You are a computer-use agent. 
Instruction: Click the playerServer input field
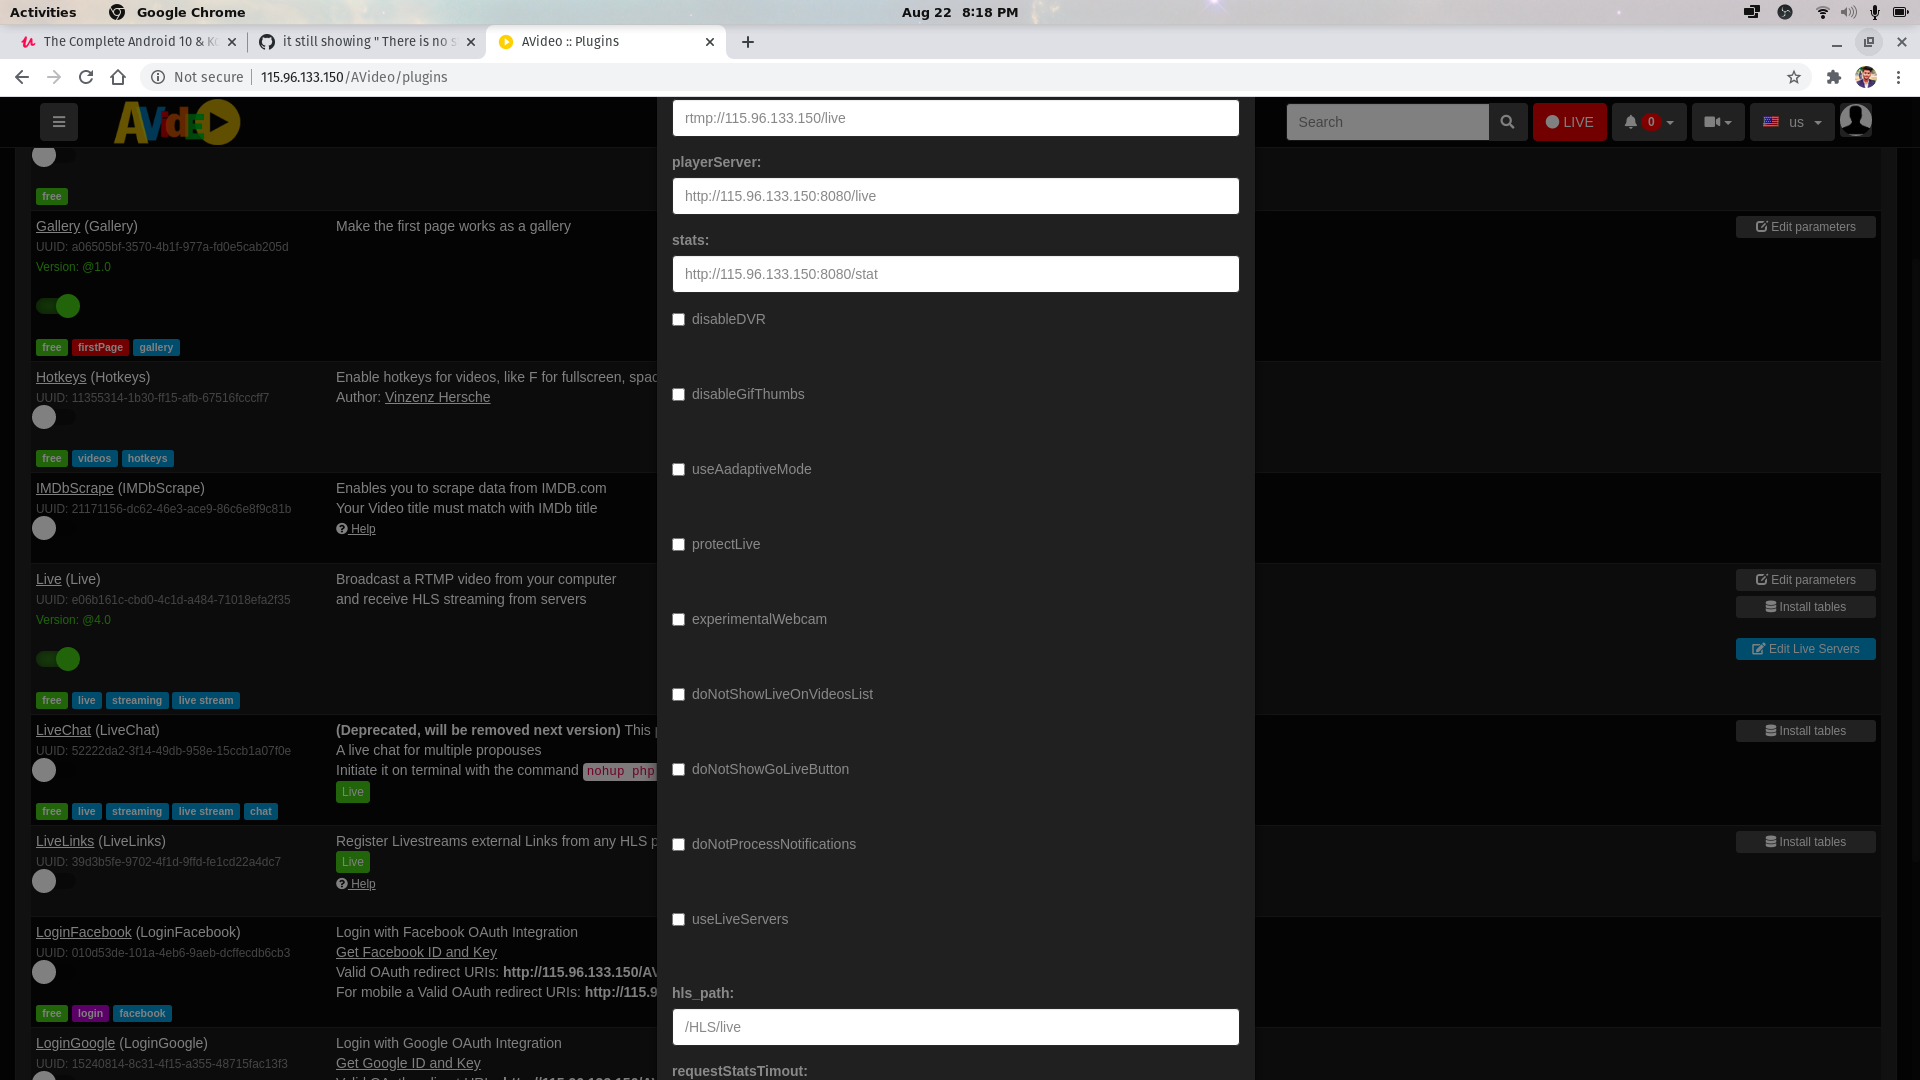click(x=955, y=196)
